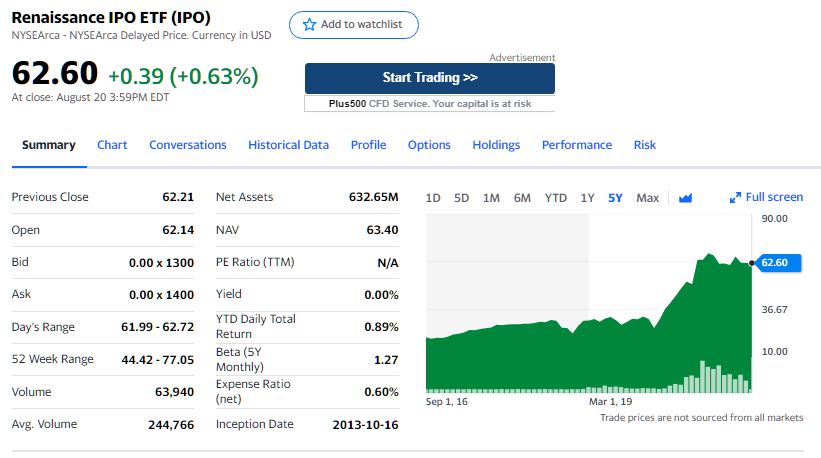Viewport: 821px width, 458px height.
Task: Switch to the Performance tab
Action: click(x=577, y=145)
